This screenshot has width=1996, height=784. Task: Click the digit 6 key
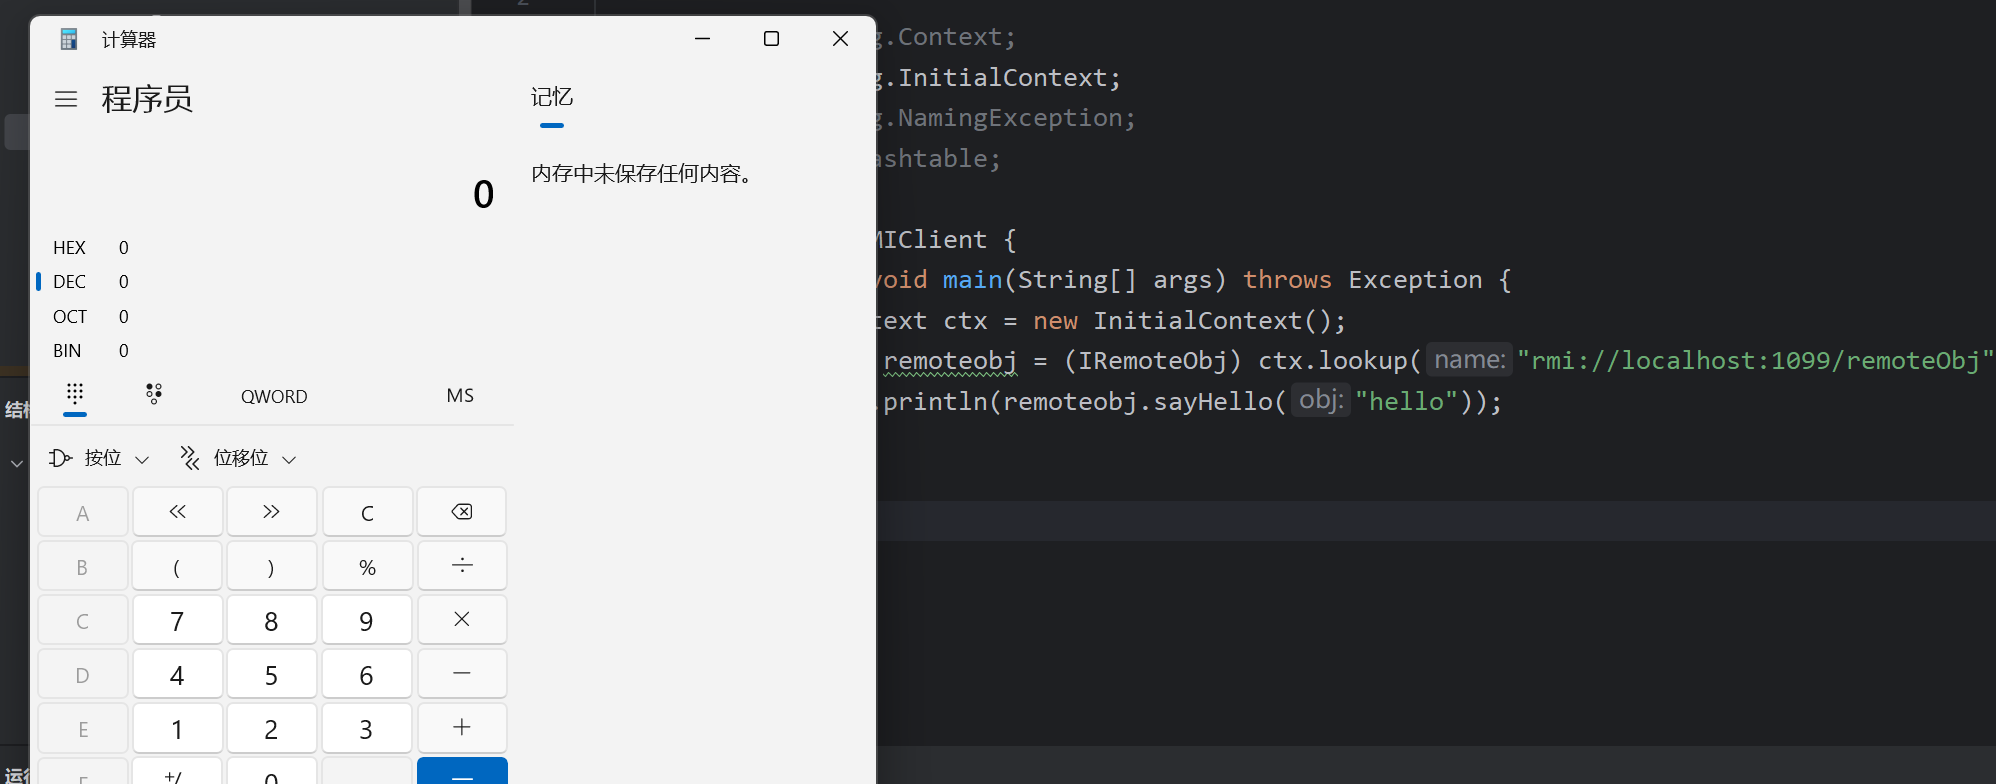367,674
